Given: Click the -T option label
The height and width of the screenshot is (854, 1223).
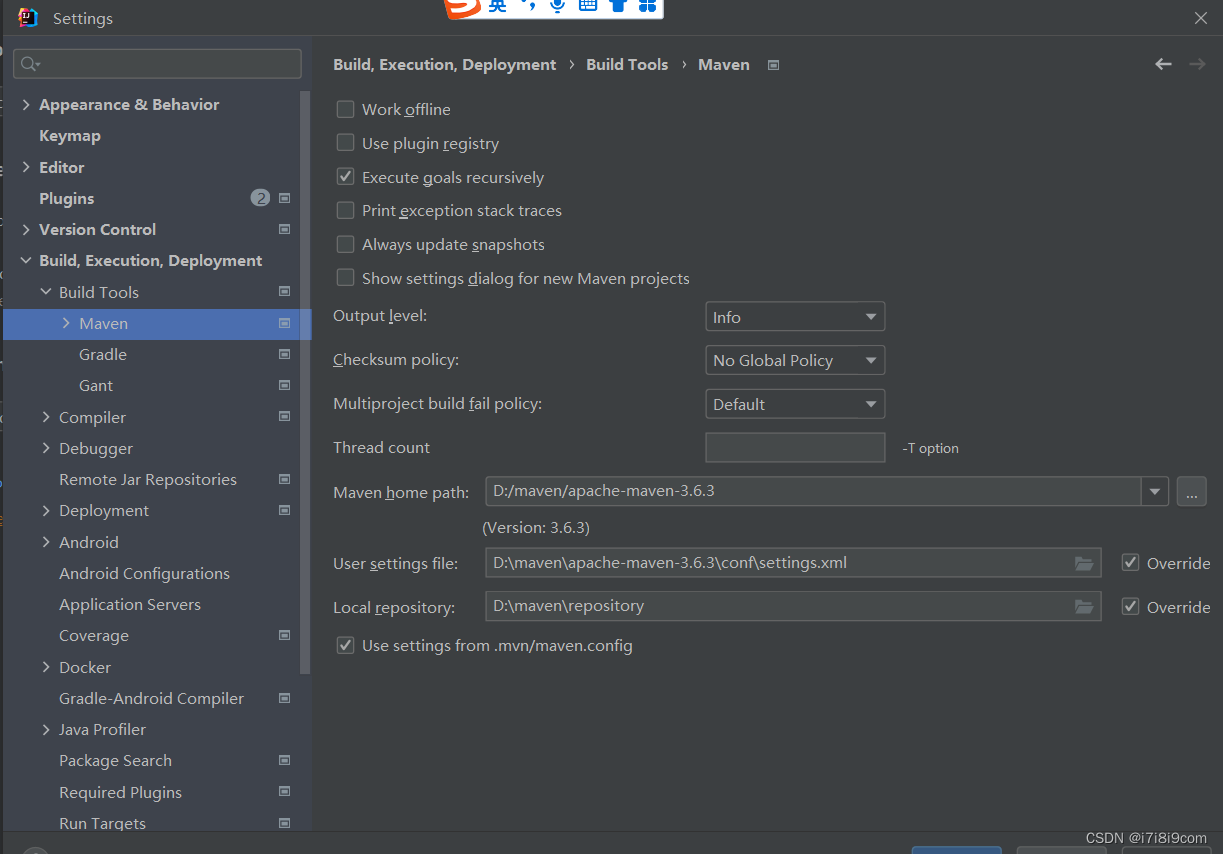Looking at the screenshot, I should click(x=930, y=448).
